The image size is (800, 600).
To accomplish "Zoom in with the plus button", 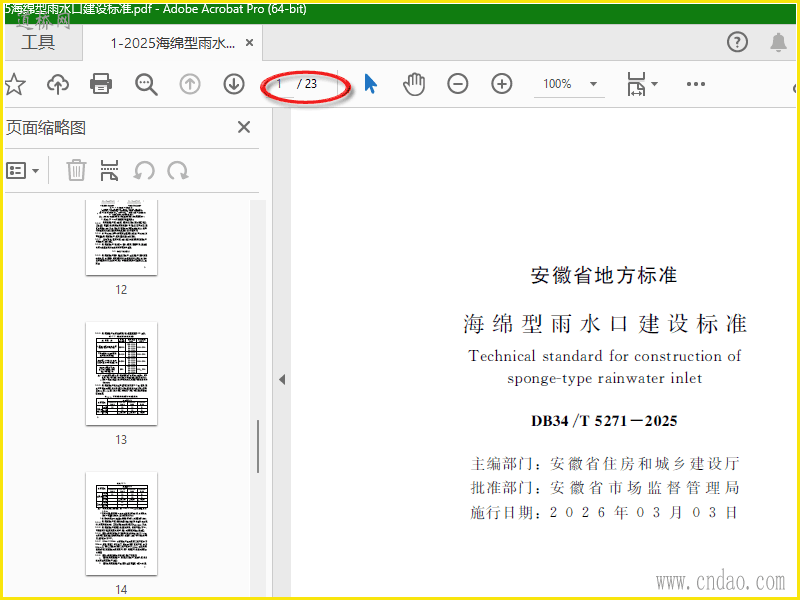I will pos(502,84).
